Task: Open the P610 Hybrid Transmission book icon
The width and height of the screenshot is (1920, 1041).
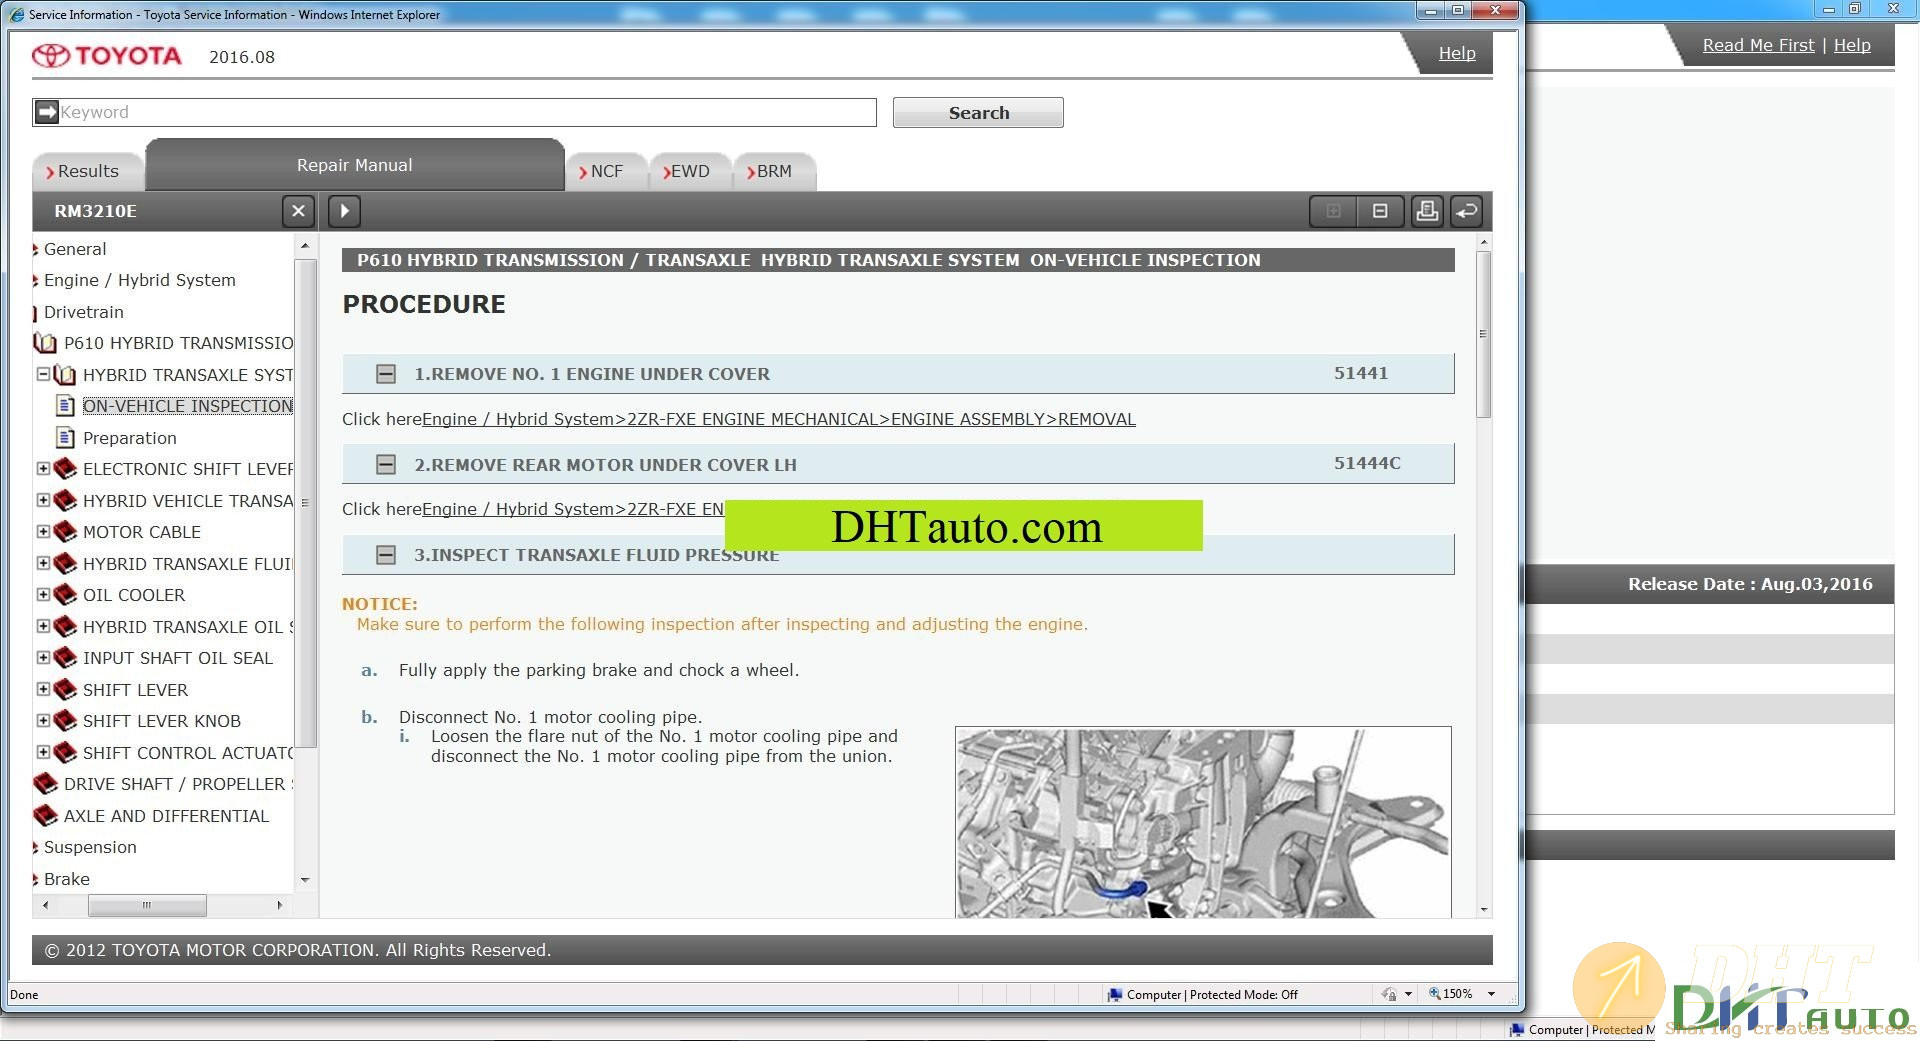Action: (x=45, y=343)
